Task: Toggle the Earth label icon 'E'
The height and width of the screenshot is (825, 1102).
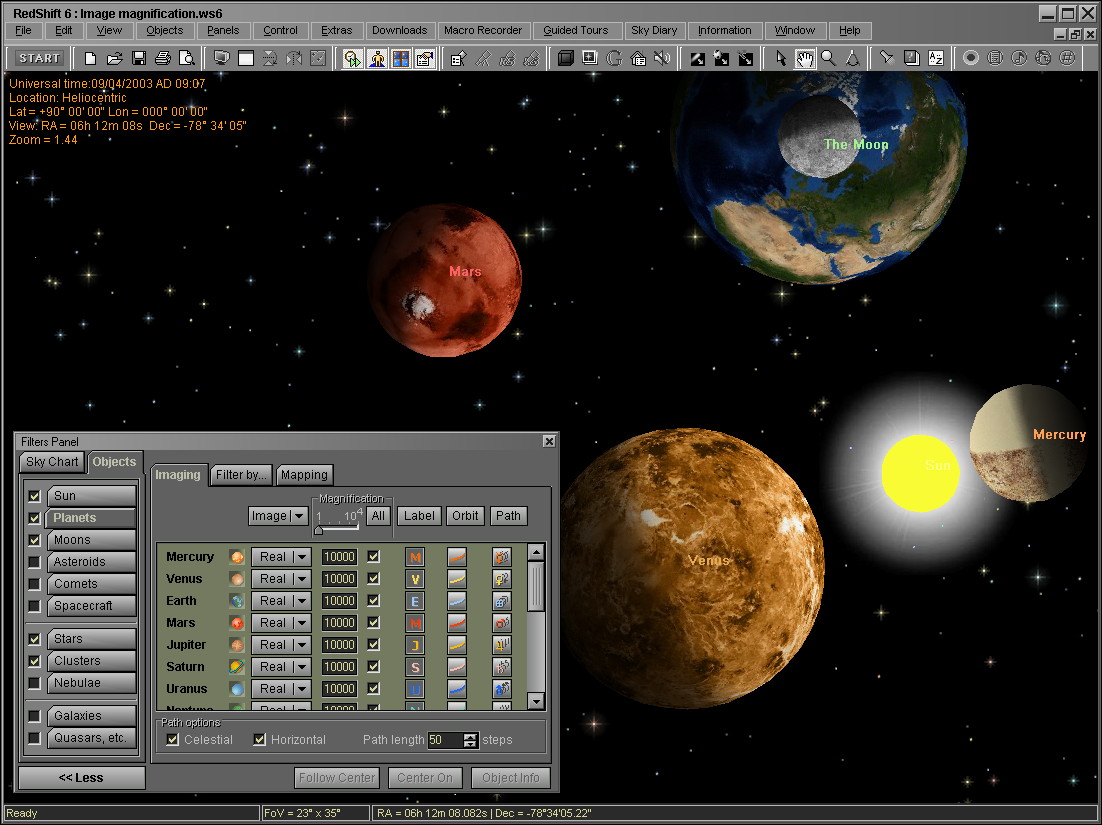Action: (x=414, y=601)
